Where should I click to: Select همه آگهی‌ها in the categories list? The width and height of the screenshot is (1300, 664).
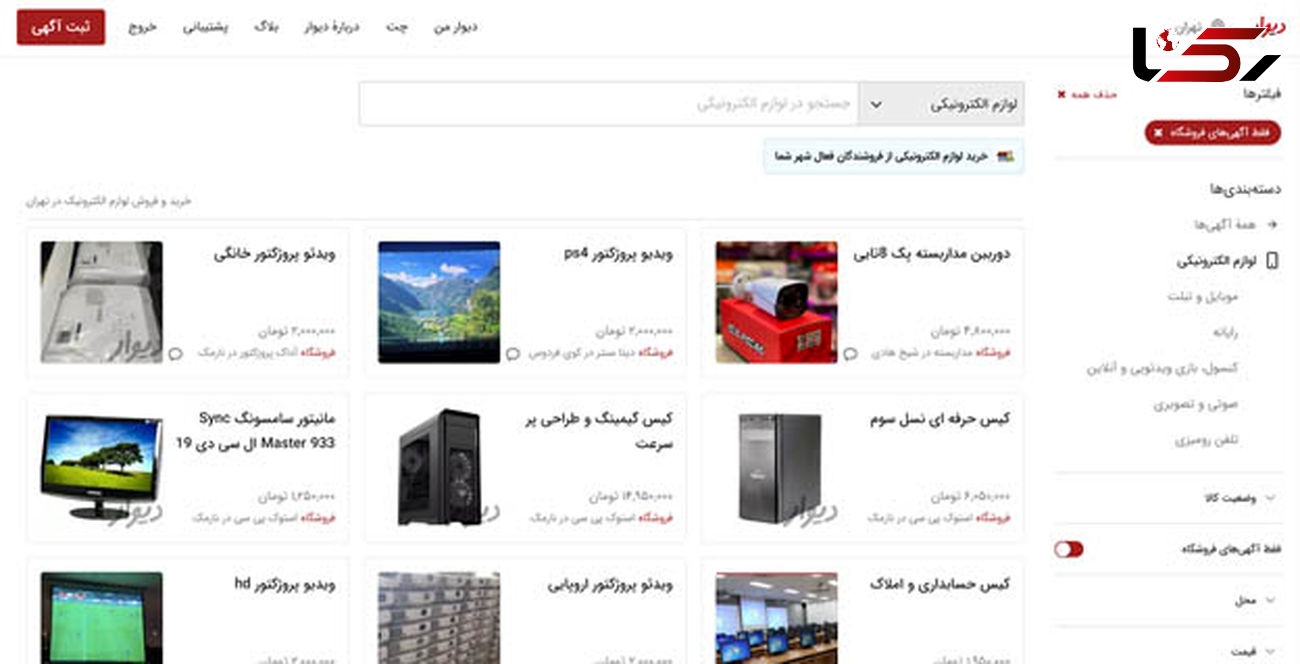coord(1224,225)
